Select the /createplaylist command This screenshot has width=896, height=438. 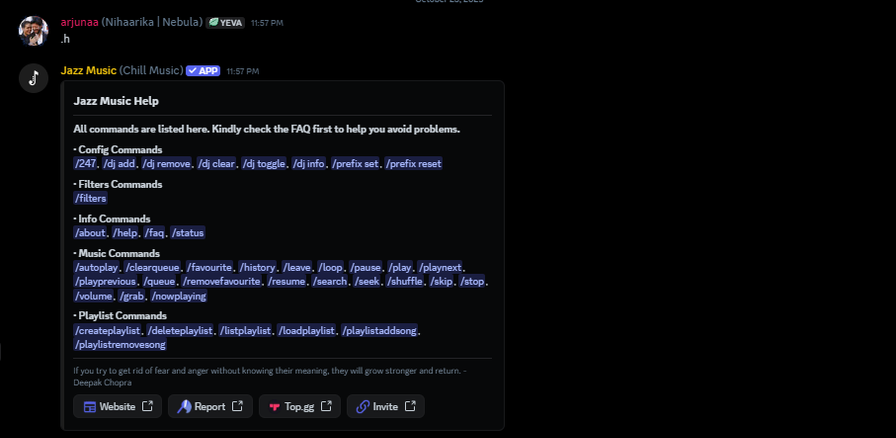click(x=107, y=330)
